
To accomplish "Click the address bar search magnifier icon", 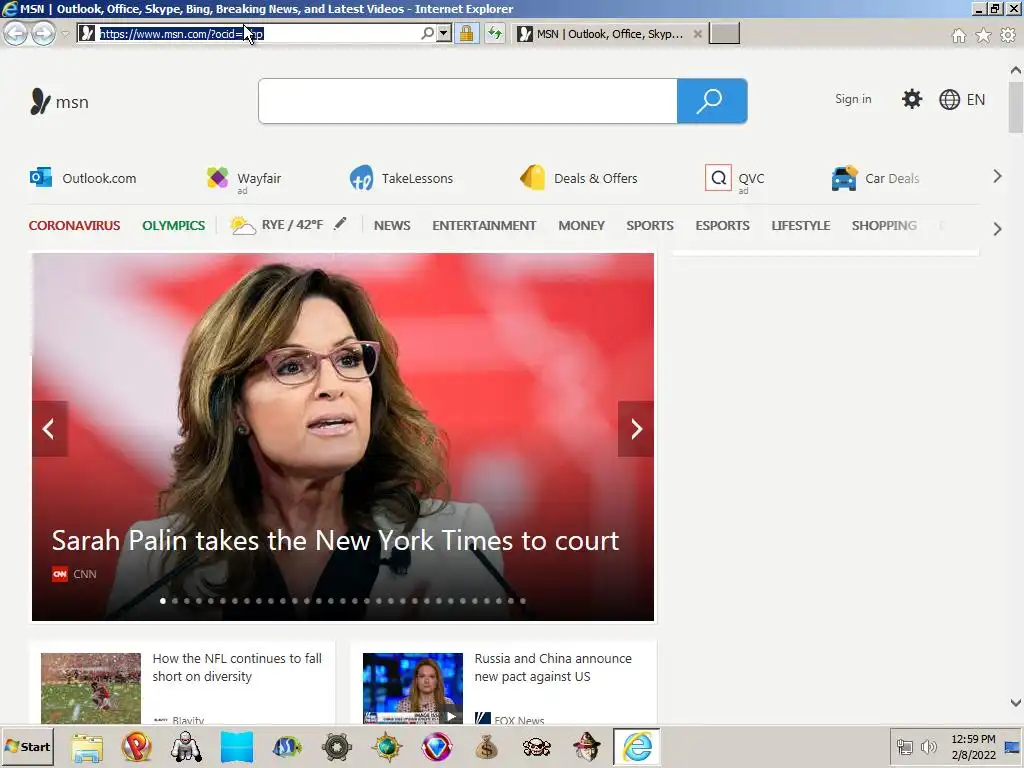I will (x=427, y=33).
